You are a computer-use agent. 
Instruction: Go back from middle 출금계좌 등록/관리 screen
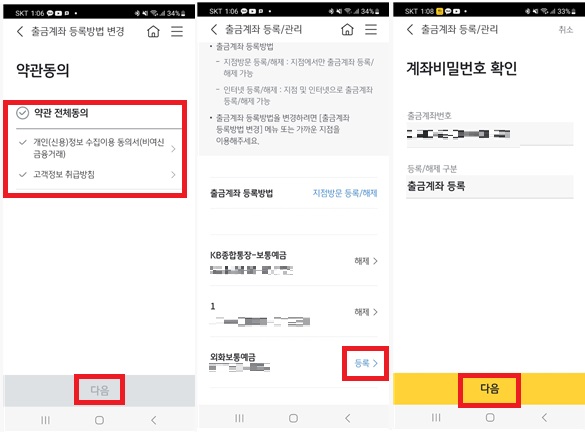(x=214, y=29)
